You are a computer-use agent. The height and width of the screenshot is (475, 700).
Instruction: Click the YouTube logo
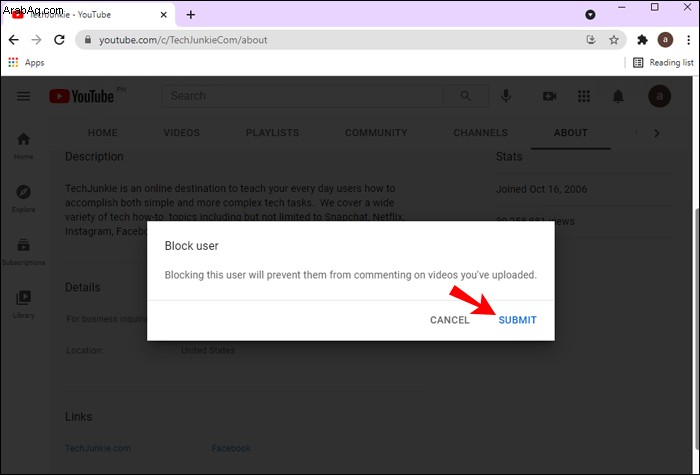[81, 96]
